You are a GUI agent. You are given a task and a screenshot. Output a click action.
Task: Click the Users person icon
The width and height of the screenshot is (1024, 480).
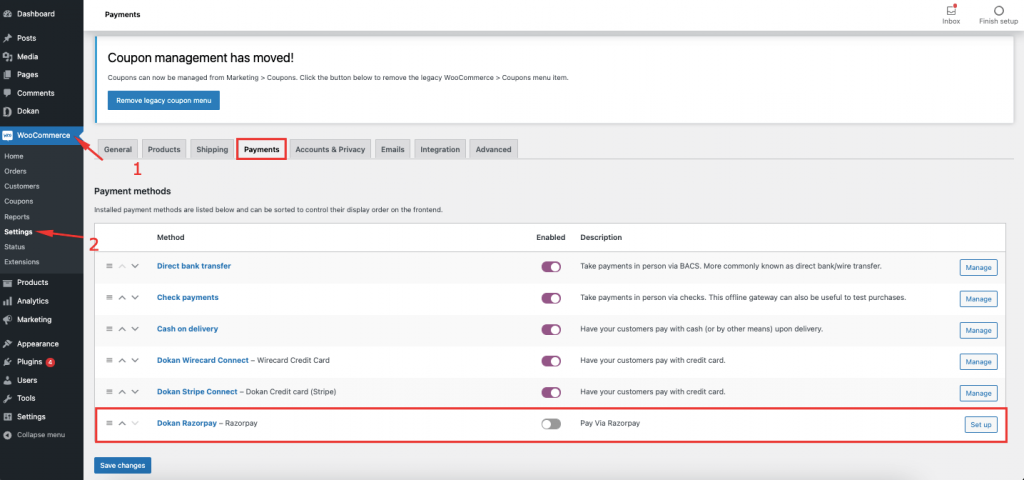click(7, 380)
